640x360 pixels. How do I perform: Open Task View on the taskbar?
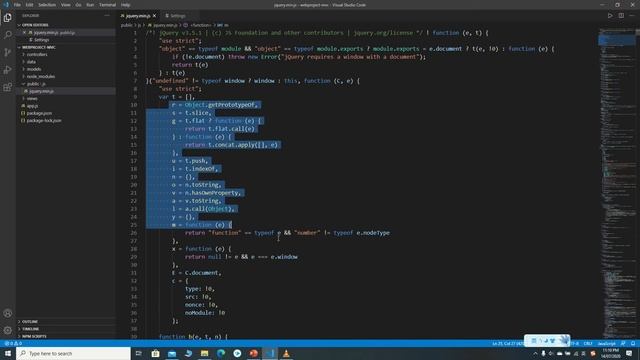point(139,353)
